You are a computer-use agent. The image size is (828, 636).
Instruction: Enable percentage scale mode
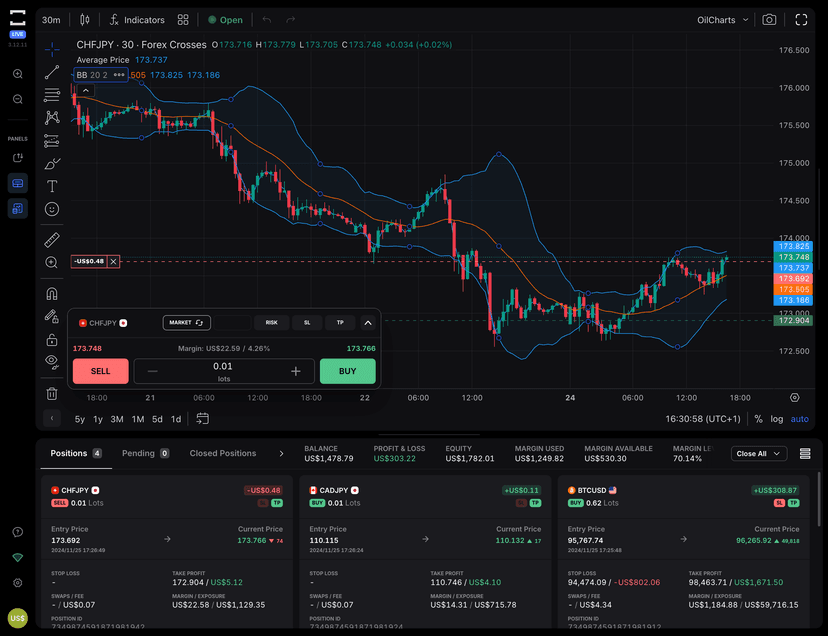coord(758,419)
